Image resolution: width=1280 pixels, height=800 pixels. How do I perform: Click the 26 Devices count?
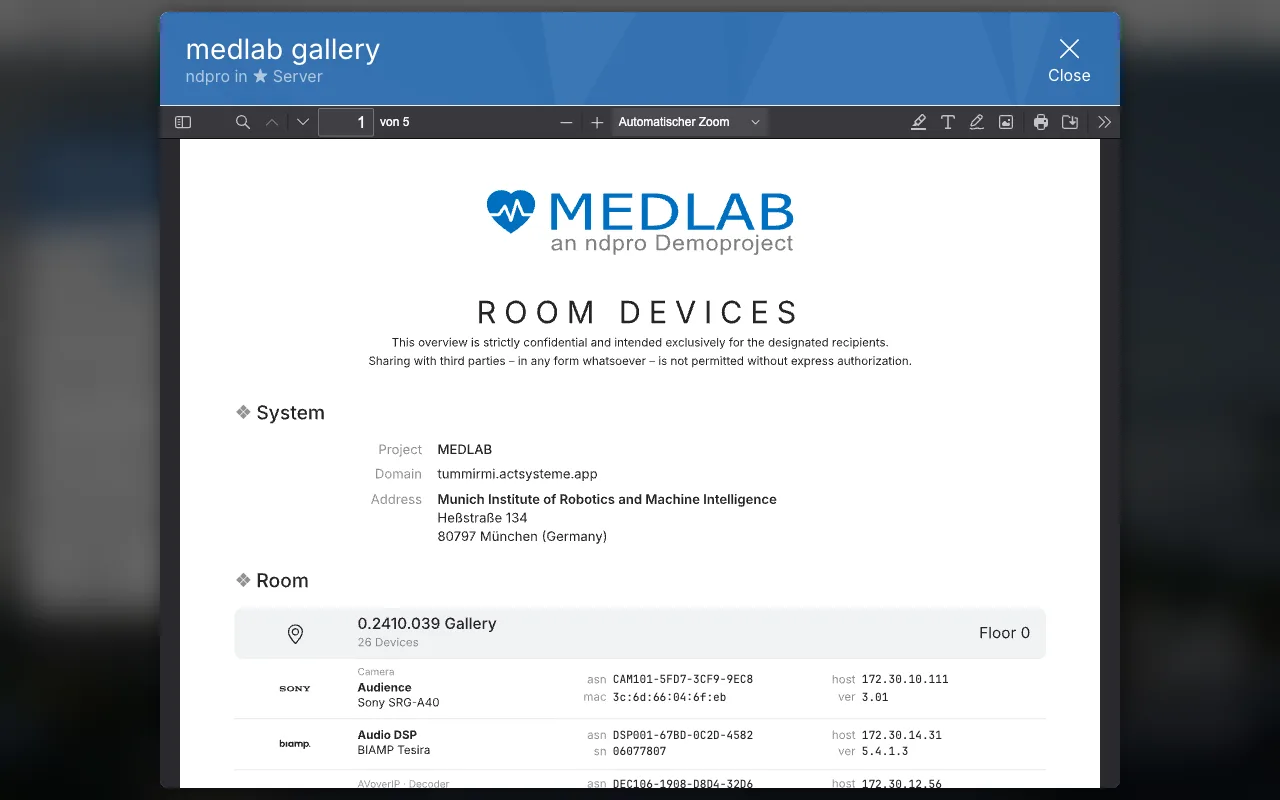[x=388, y=642]
